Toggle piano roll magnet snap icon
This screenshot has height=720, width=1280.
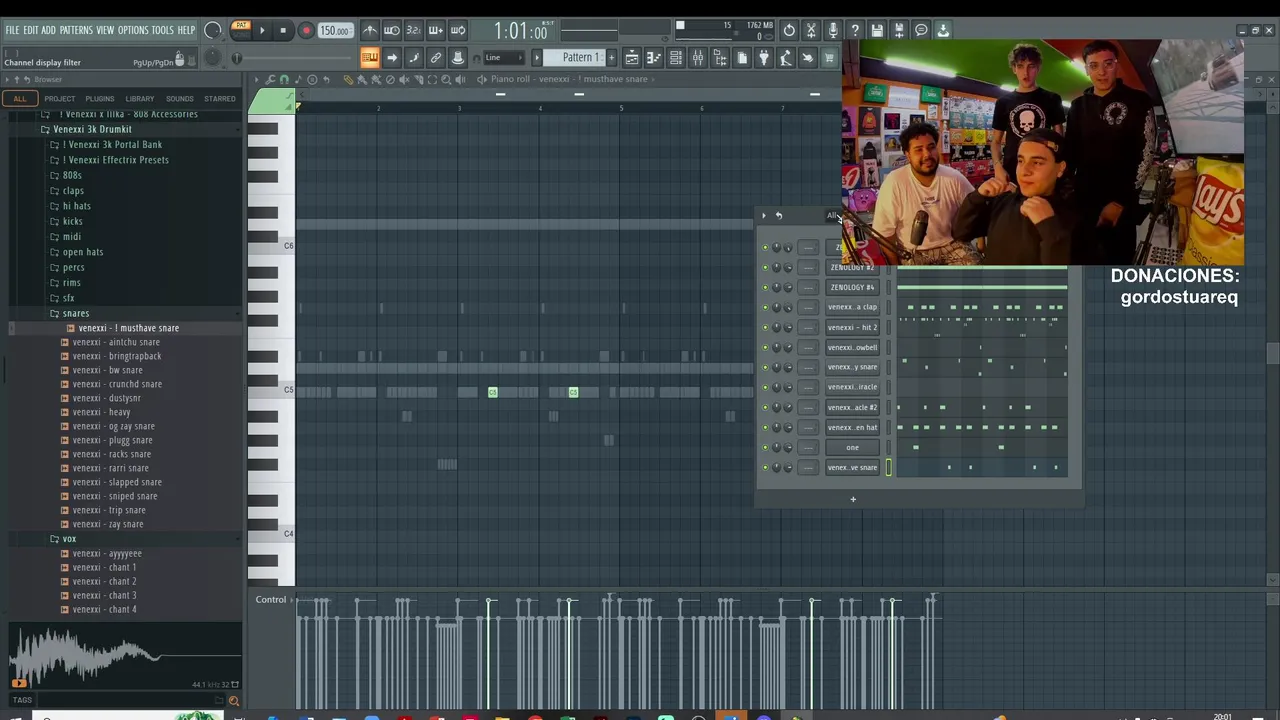click(x=284, y=79)
